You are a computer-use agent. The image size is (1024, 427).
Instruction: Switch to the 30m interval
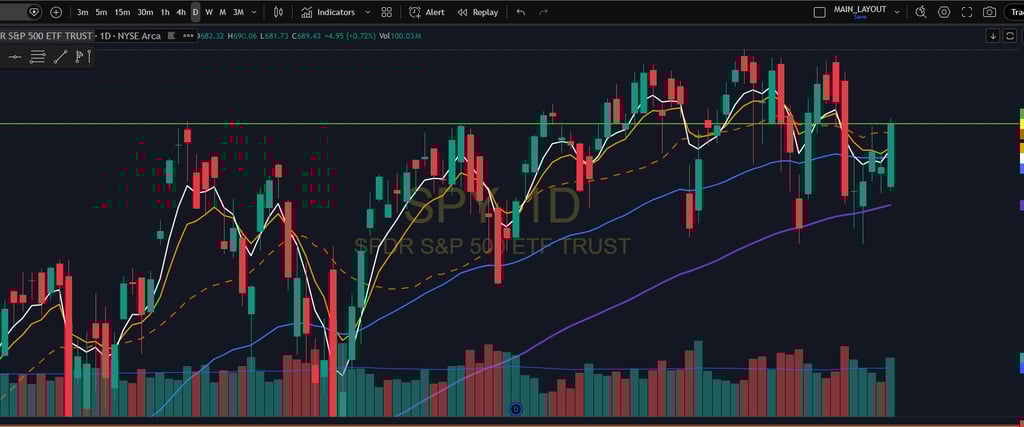coord(145,12)
